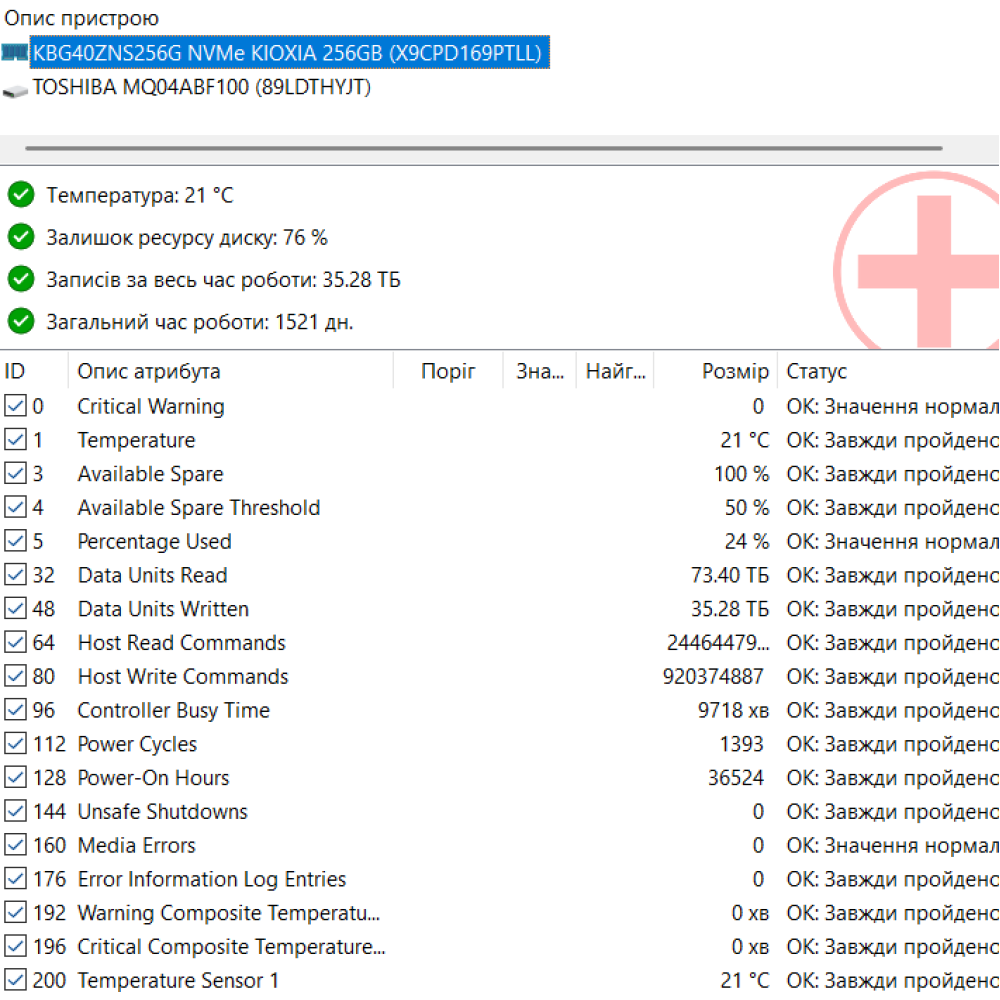Sort by the ID column header
Viewport: 1000px width, 1000px height.
pos(32,372)
